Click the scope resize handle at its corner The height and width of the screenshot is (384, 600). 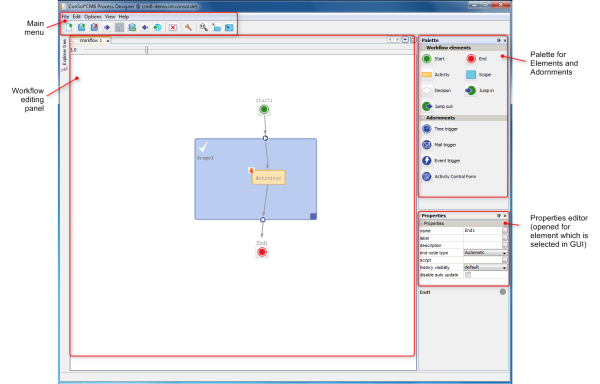(x=313, y=216)
